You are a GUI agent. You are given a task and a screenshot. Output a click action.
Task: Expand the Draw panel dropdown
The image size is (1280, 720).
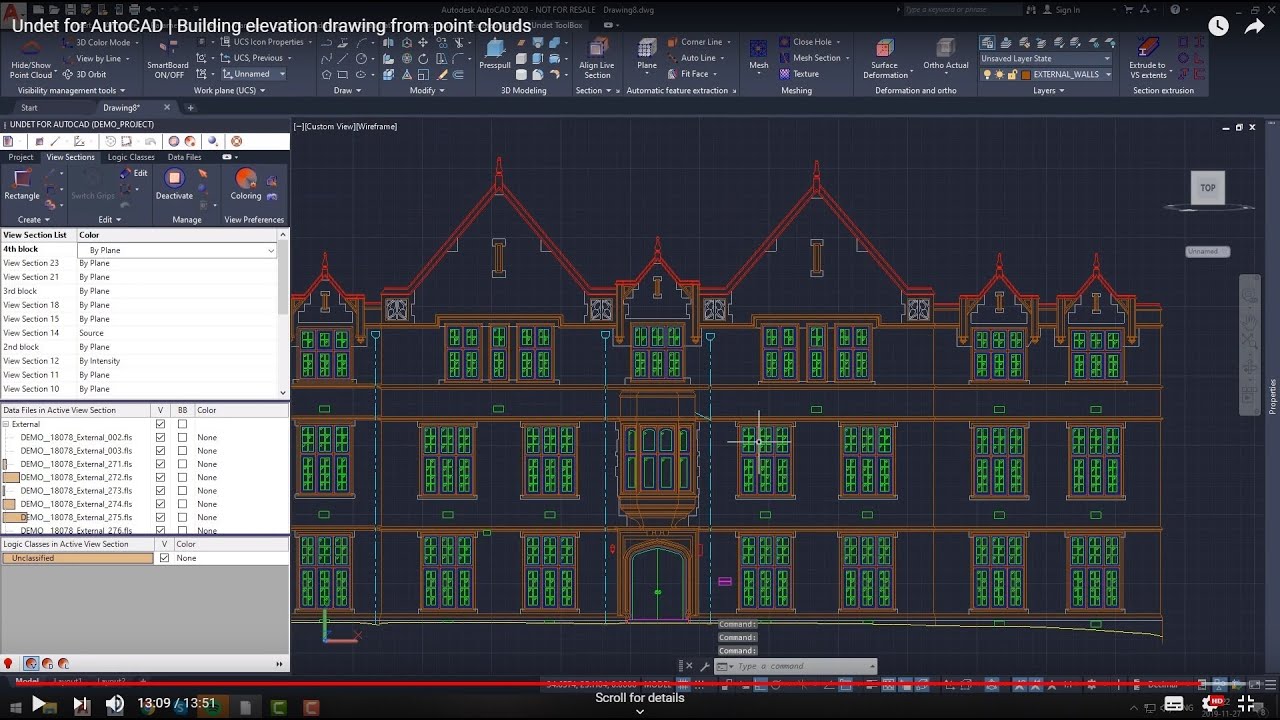coord(346,90)
